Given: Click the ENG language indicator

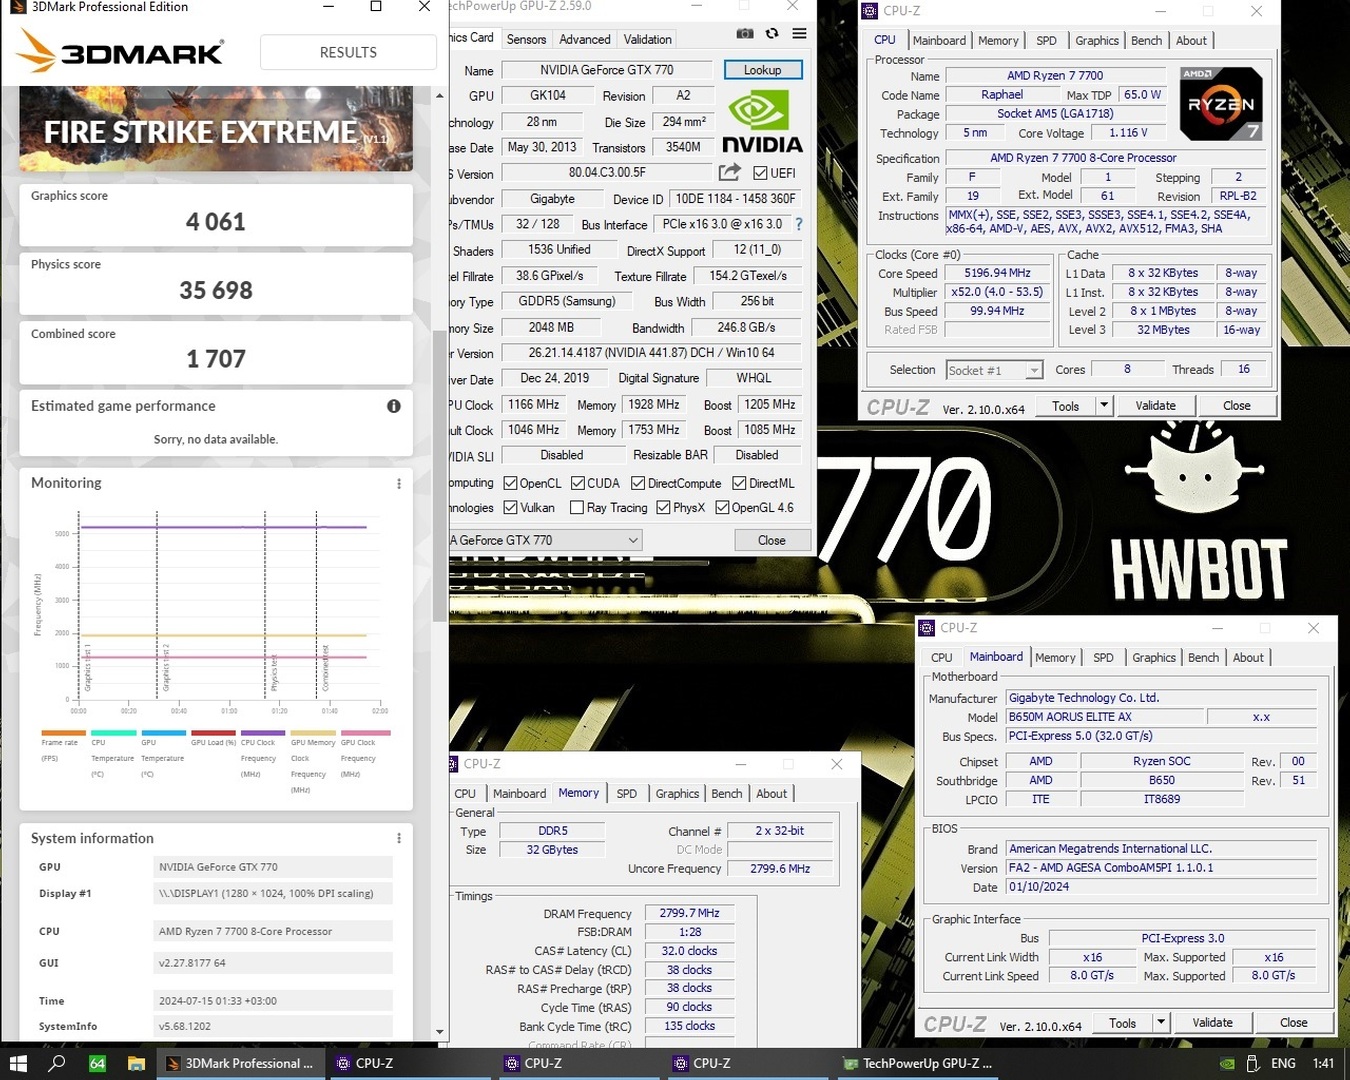Looking at the screenshot, I should 1283,1064.
